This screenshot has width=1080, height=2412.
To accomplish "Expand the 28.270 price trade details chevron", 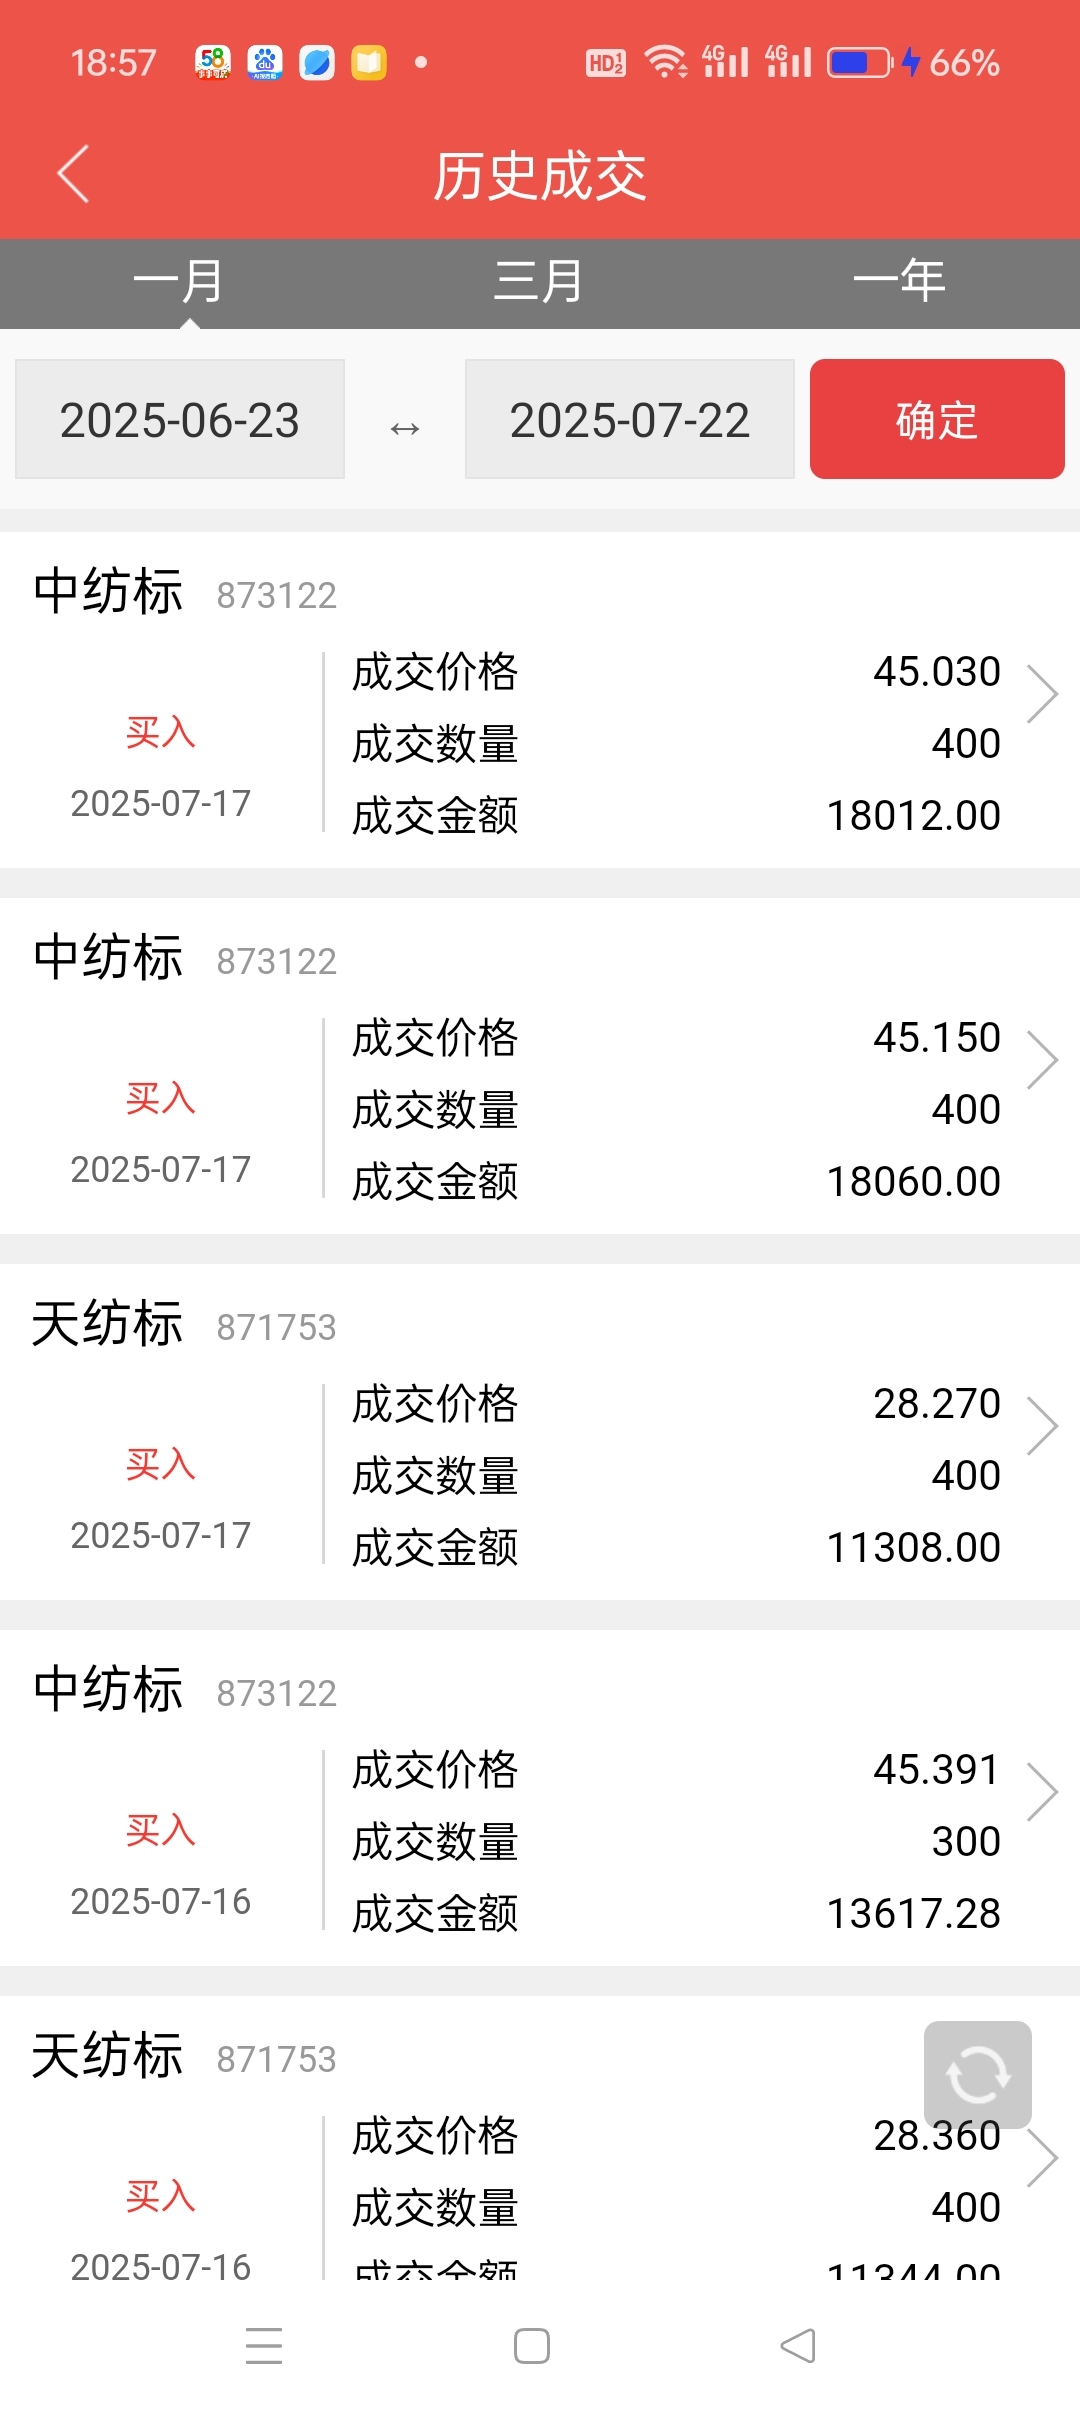I will (1042, 1425).
